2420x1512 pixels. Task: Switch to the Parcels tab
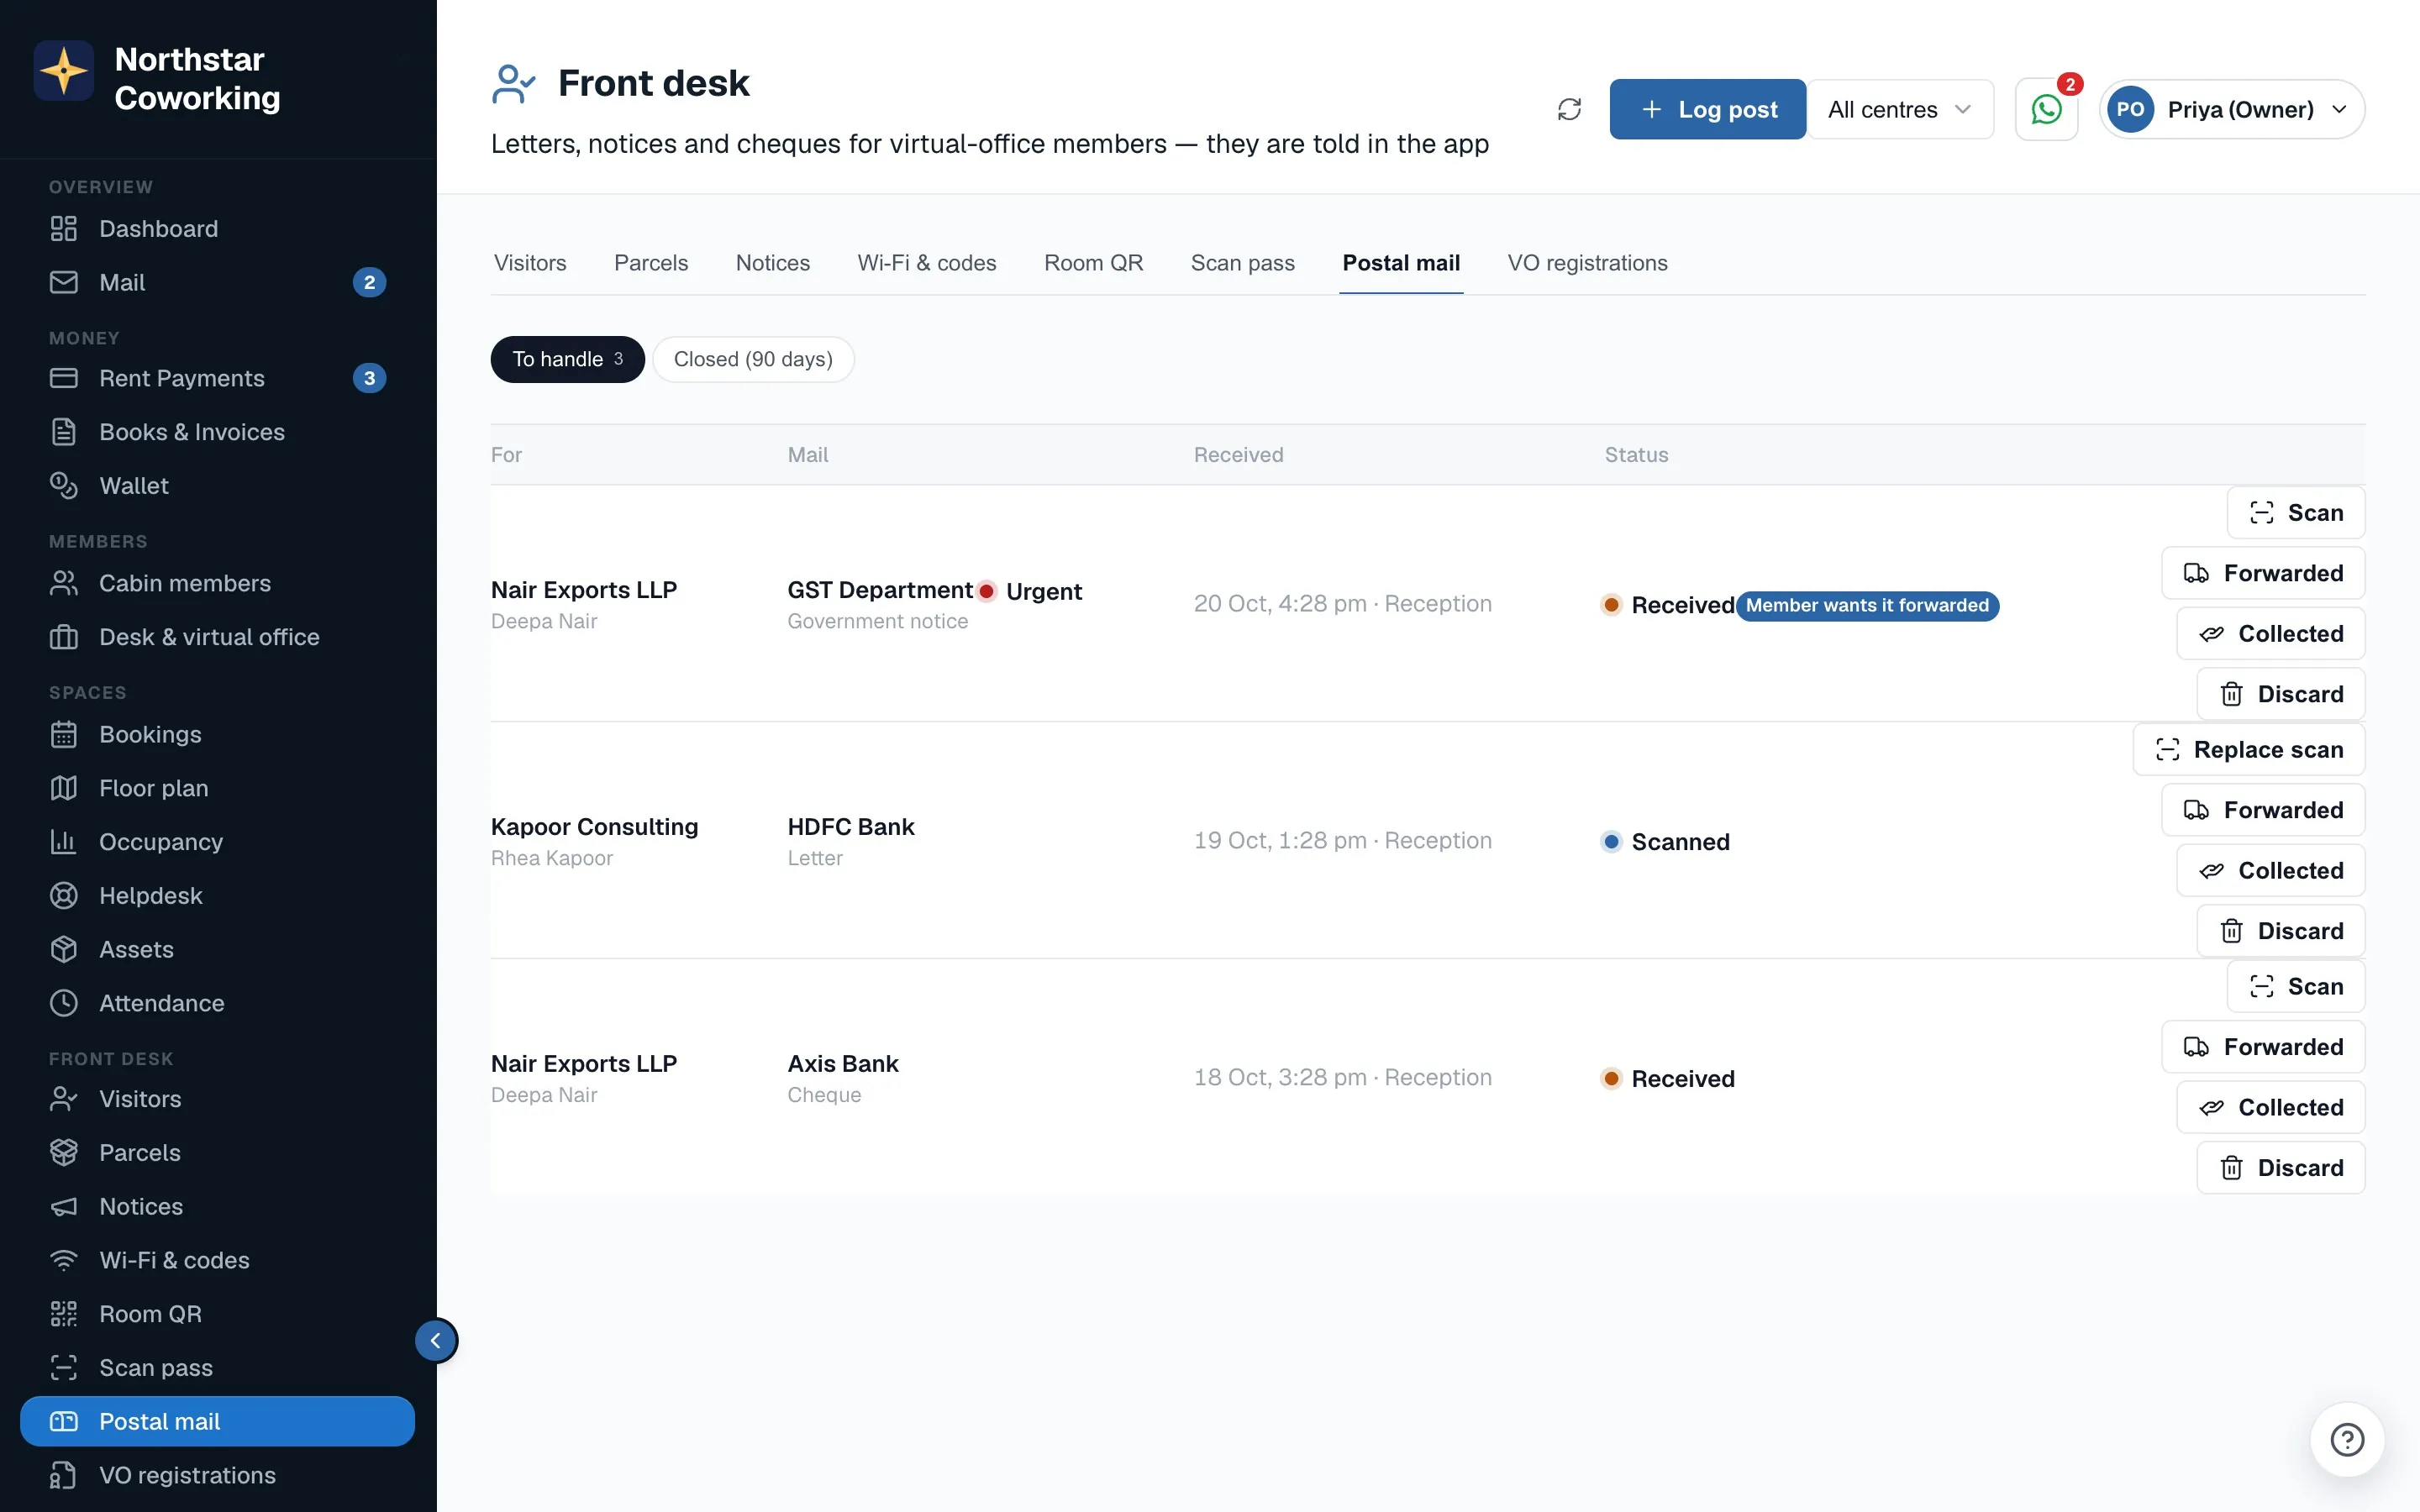coord(651,263)
